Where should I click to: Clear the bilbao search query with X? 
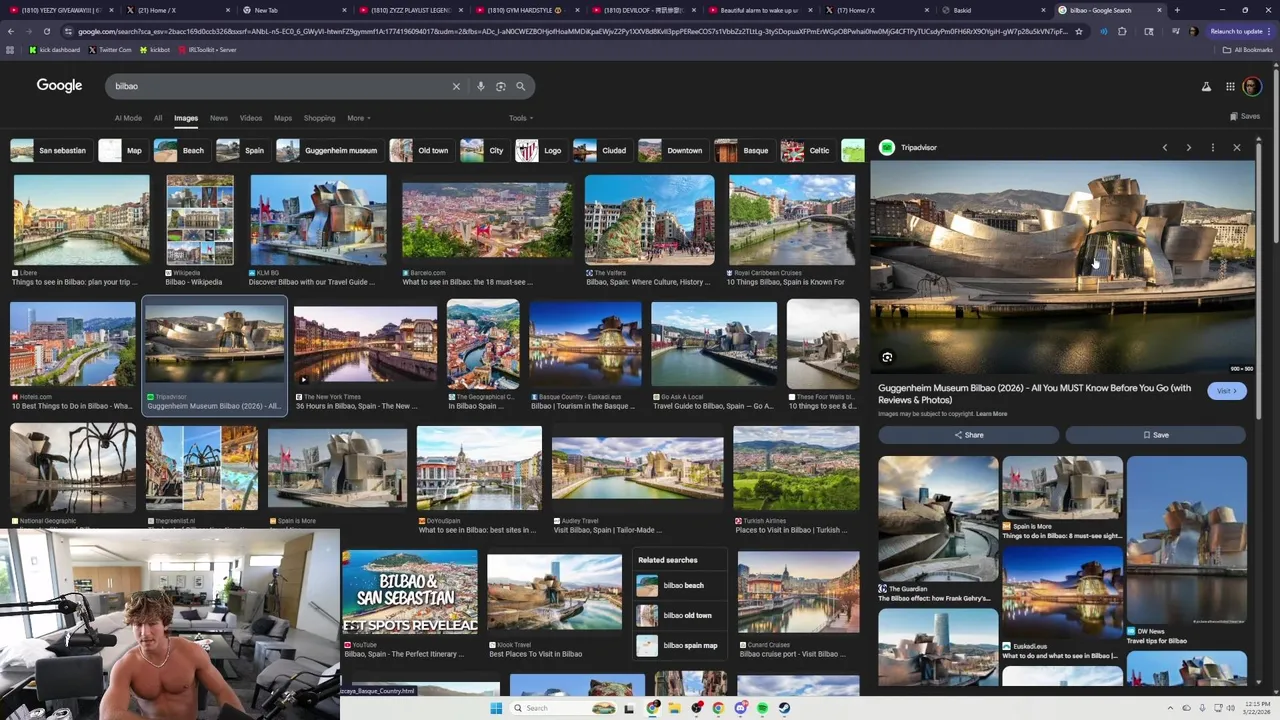point(456,86)
